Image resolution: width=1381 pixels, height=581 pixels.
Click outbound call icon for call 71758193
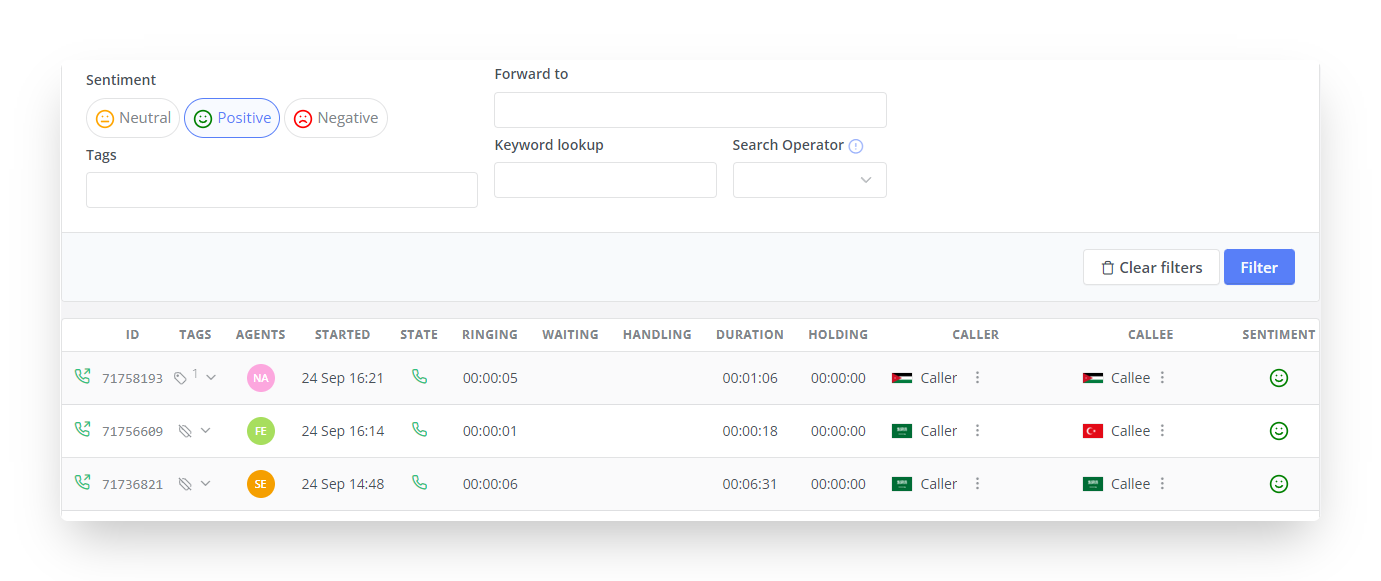(x=82, y=377)
